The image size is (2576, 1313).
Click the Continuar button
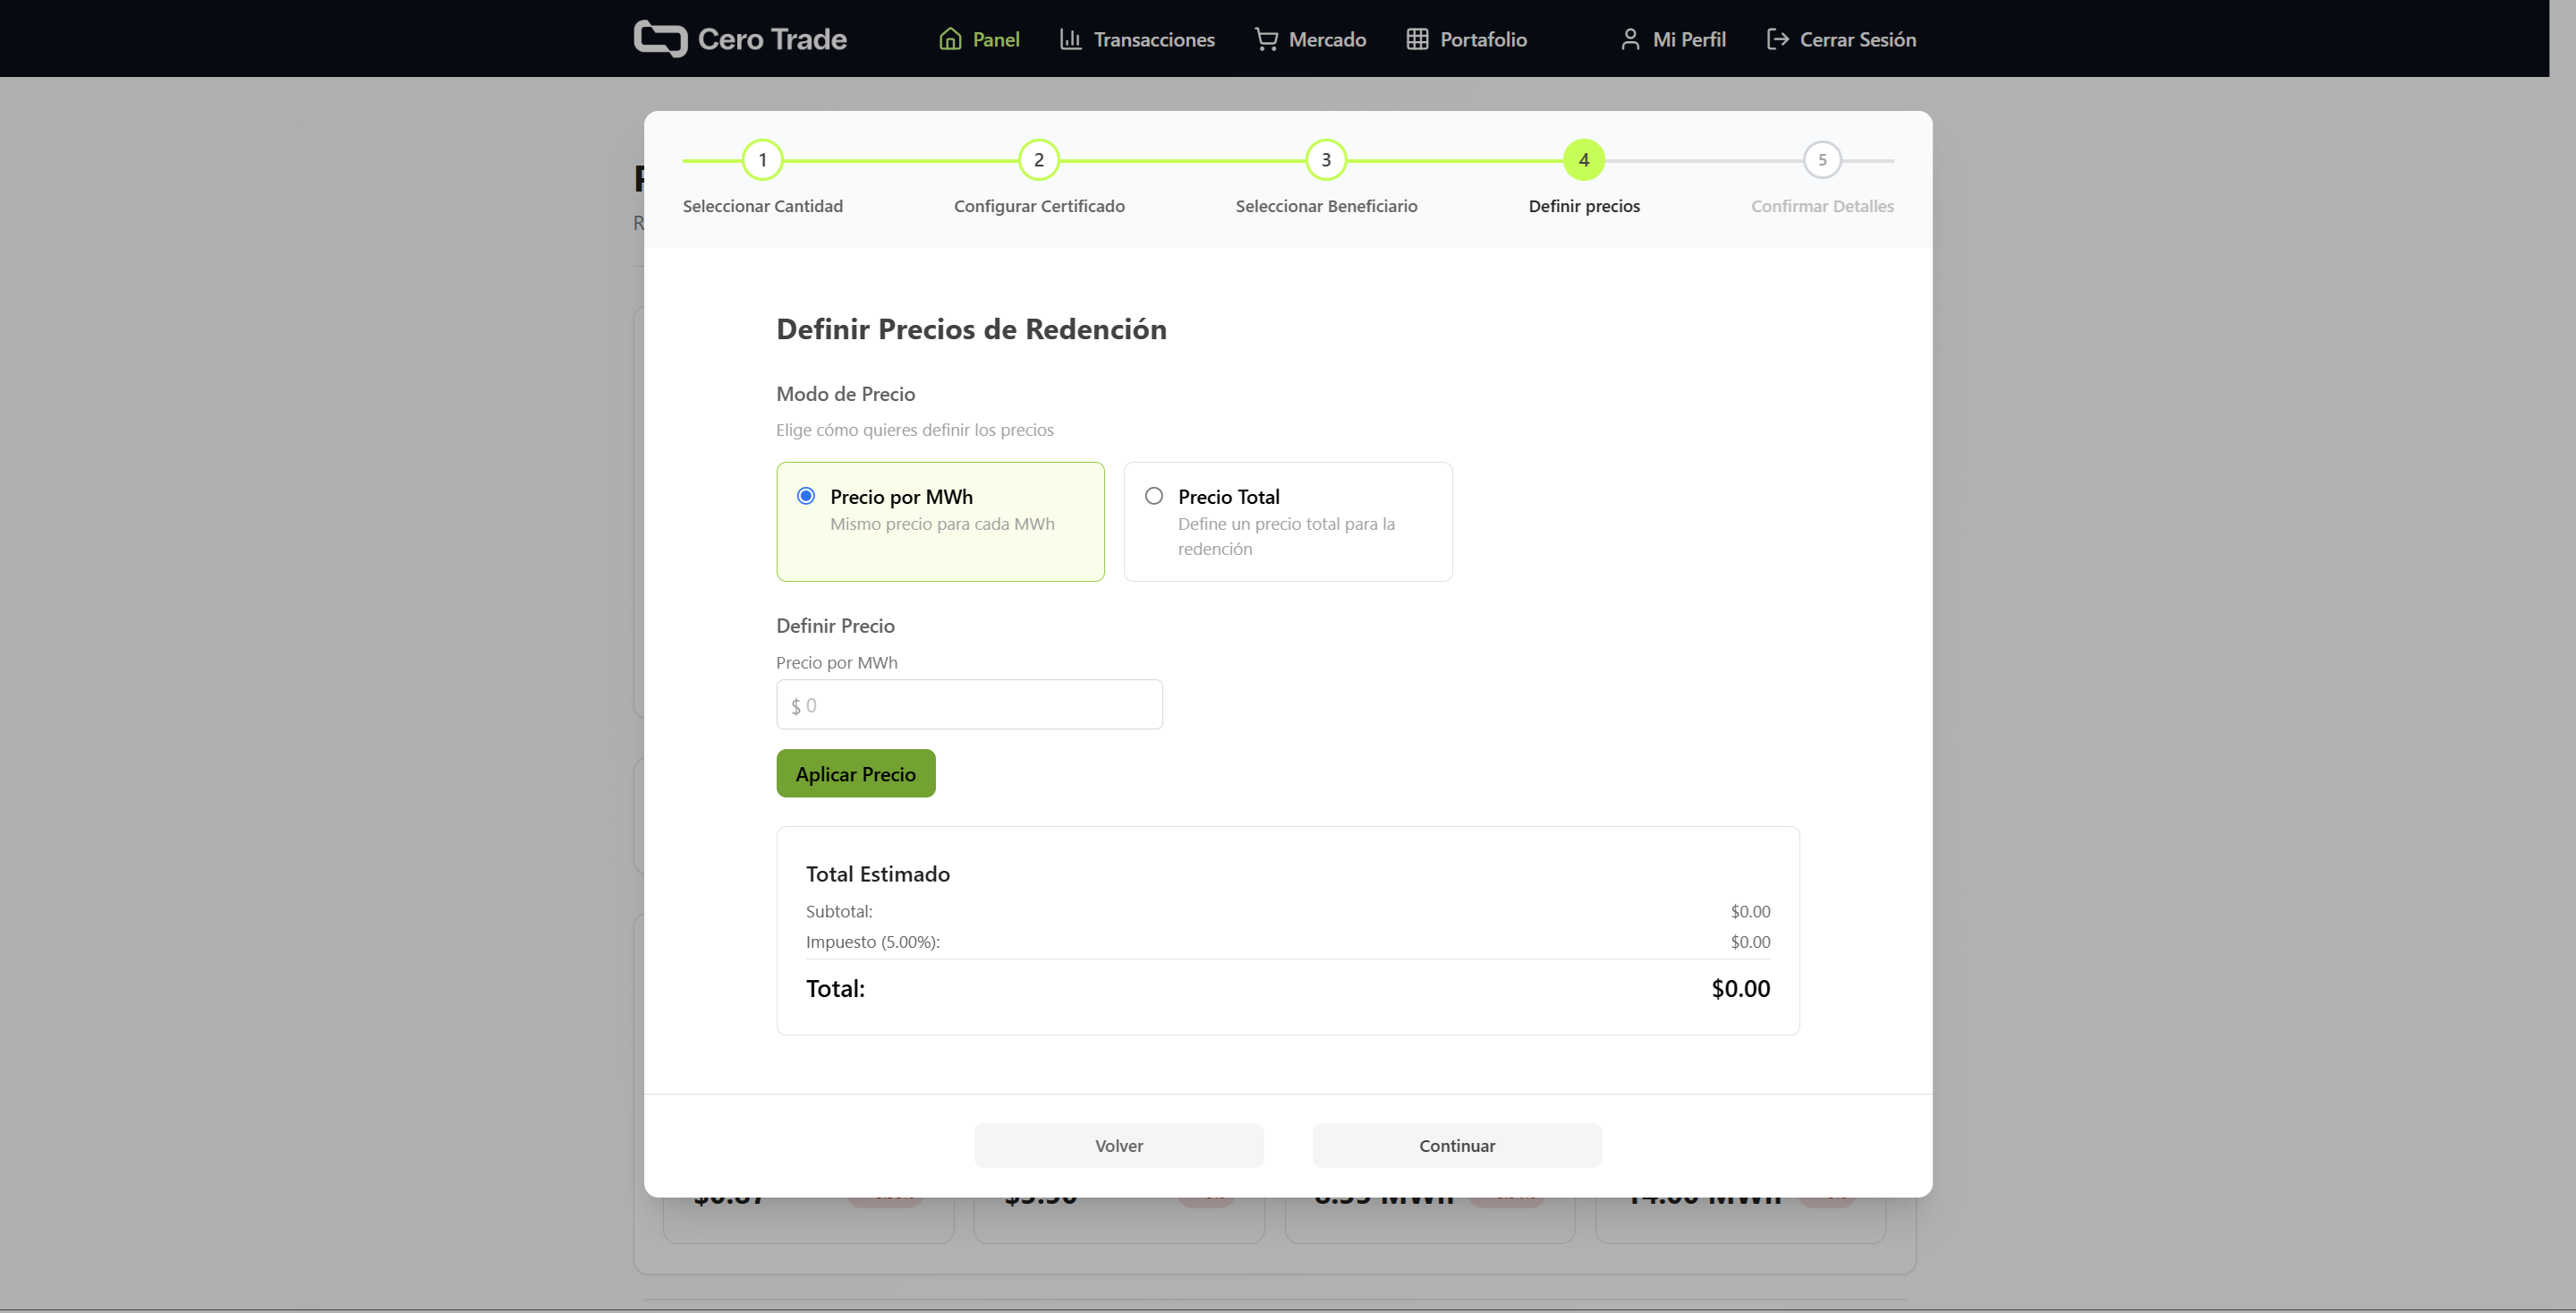[x=1457, y=1146]
